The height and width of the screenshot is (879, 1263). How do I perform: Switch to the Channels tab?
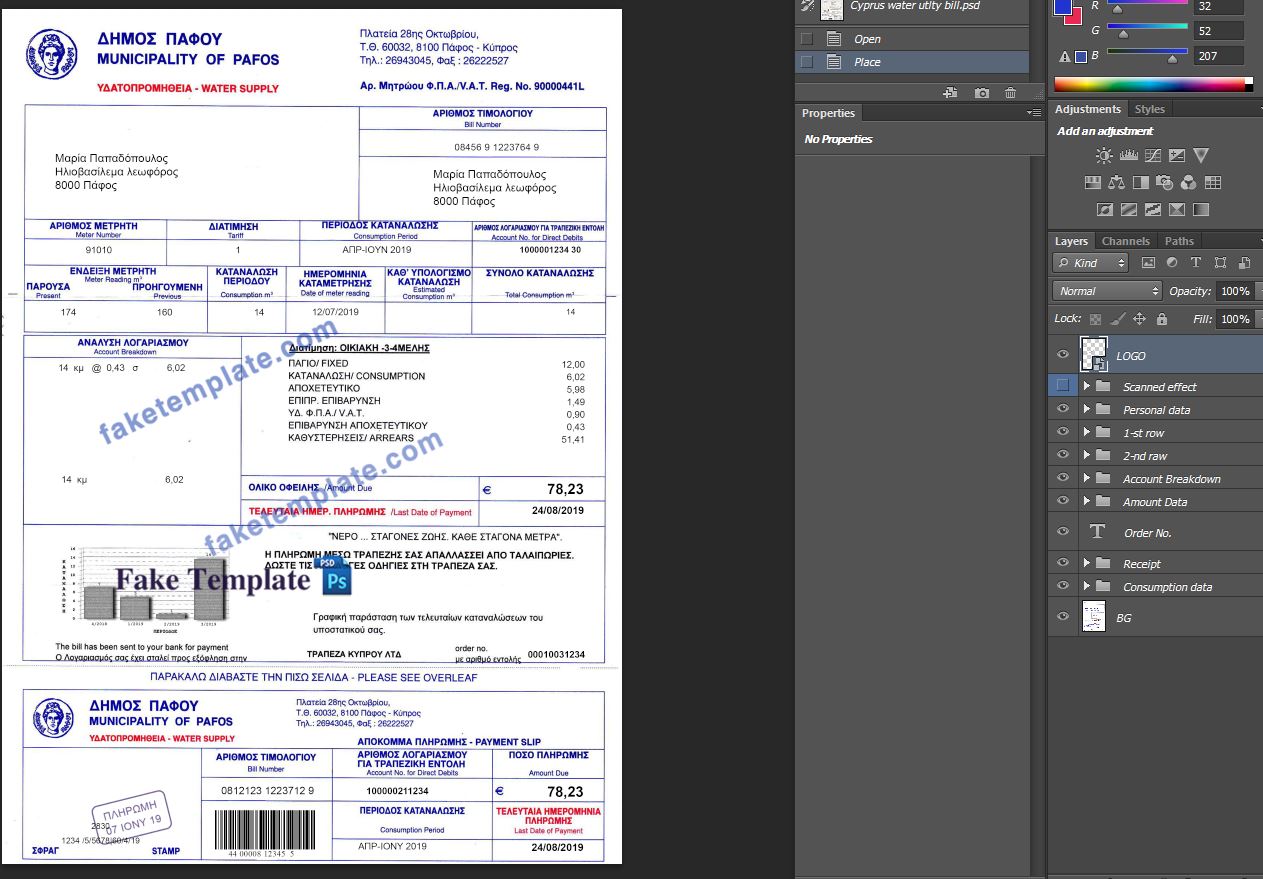[1126, 240]
